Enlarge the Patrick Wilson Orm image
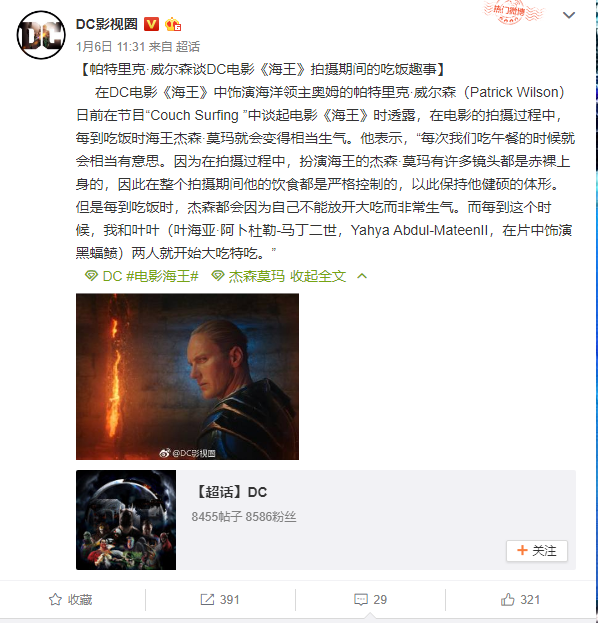Screen dimensions: 598x623 coord(187,376)
